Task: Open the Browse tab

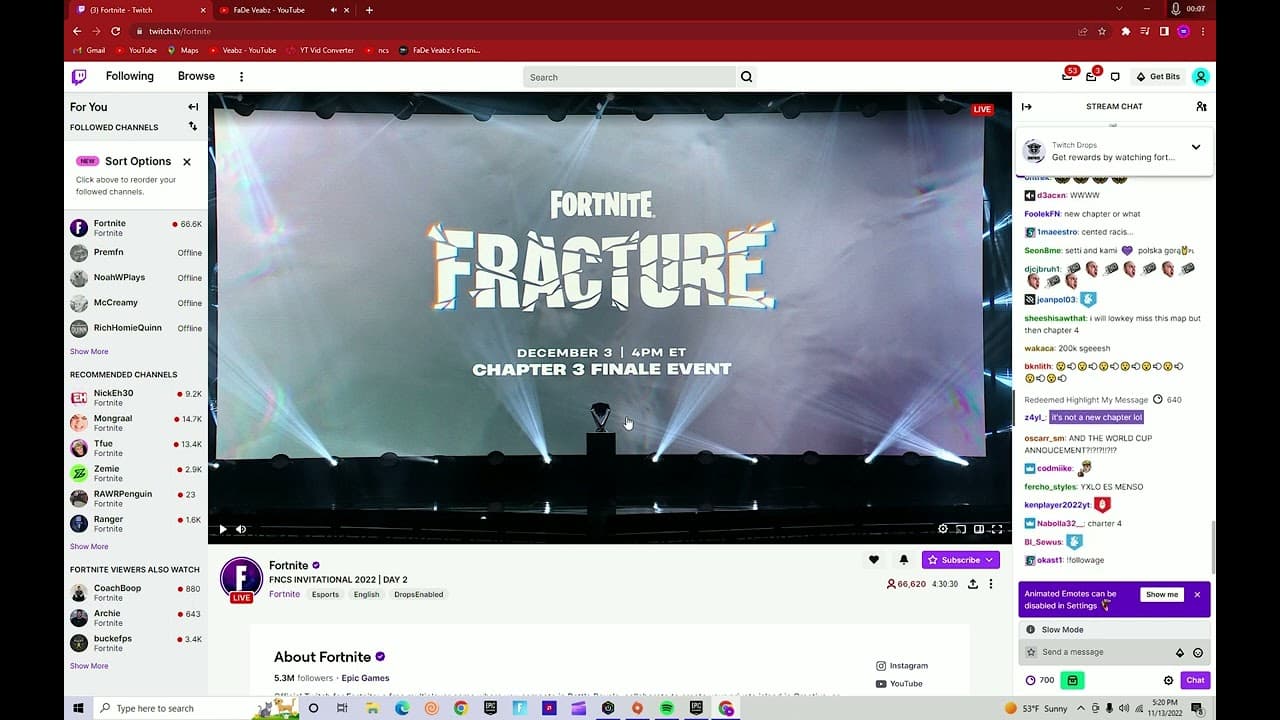Action: pos(196,76)
